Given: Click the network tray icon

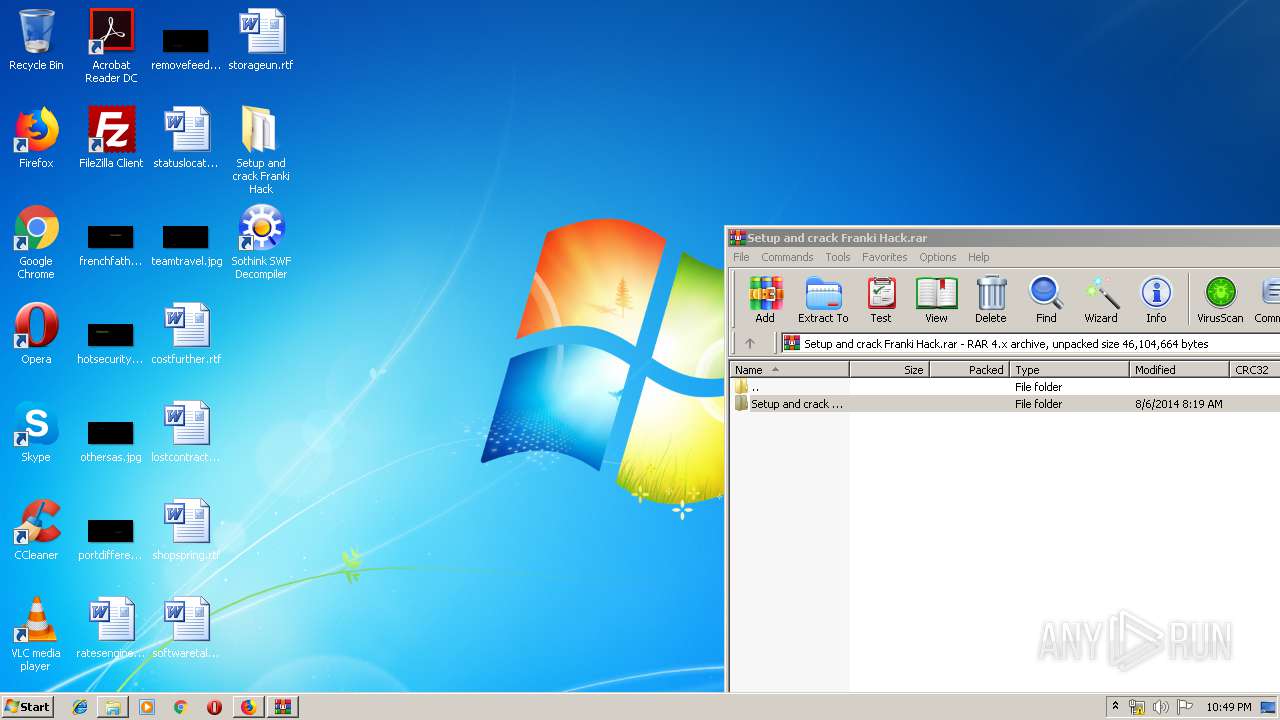Looking at the screenshot, I should click(1137, 707).
